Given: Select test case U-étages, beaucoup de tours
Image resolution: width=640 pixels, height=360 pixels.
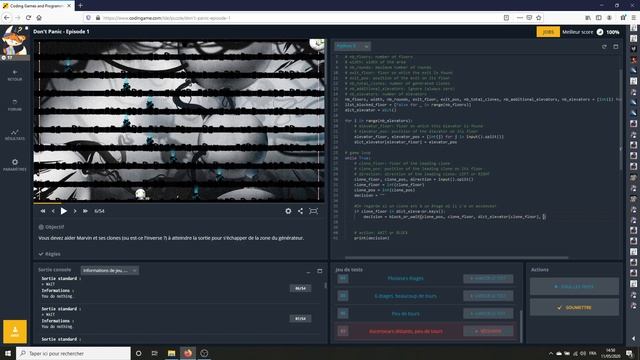Looking at the screenshot, I should [405, 296].
